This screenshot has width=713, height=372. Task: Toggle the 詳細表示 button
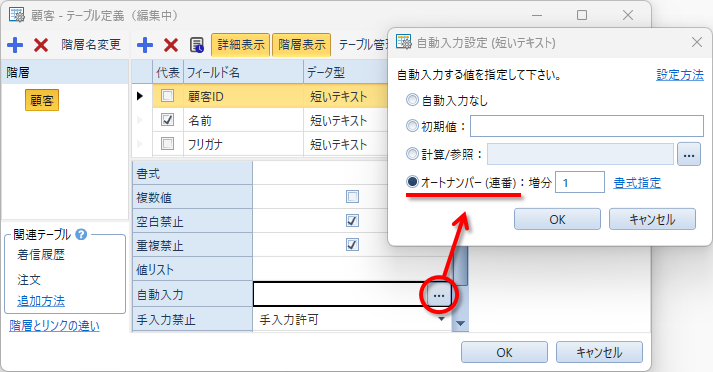[241, 45]
